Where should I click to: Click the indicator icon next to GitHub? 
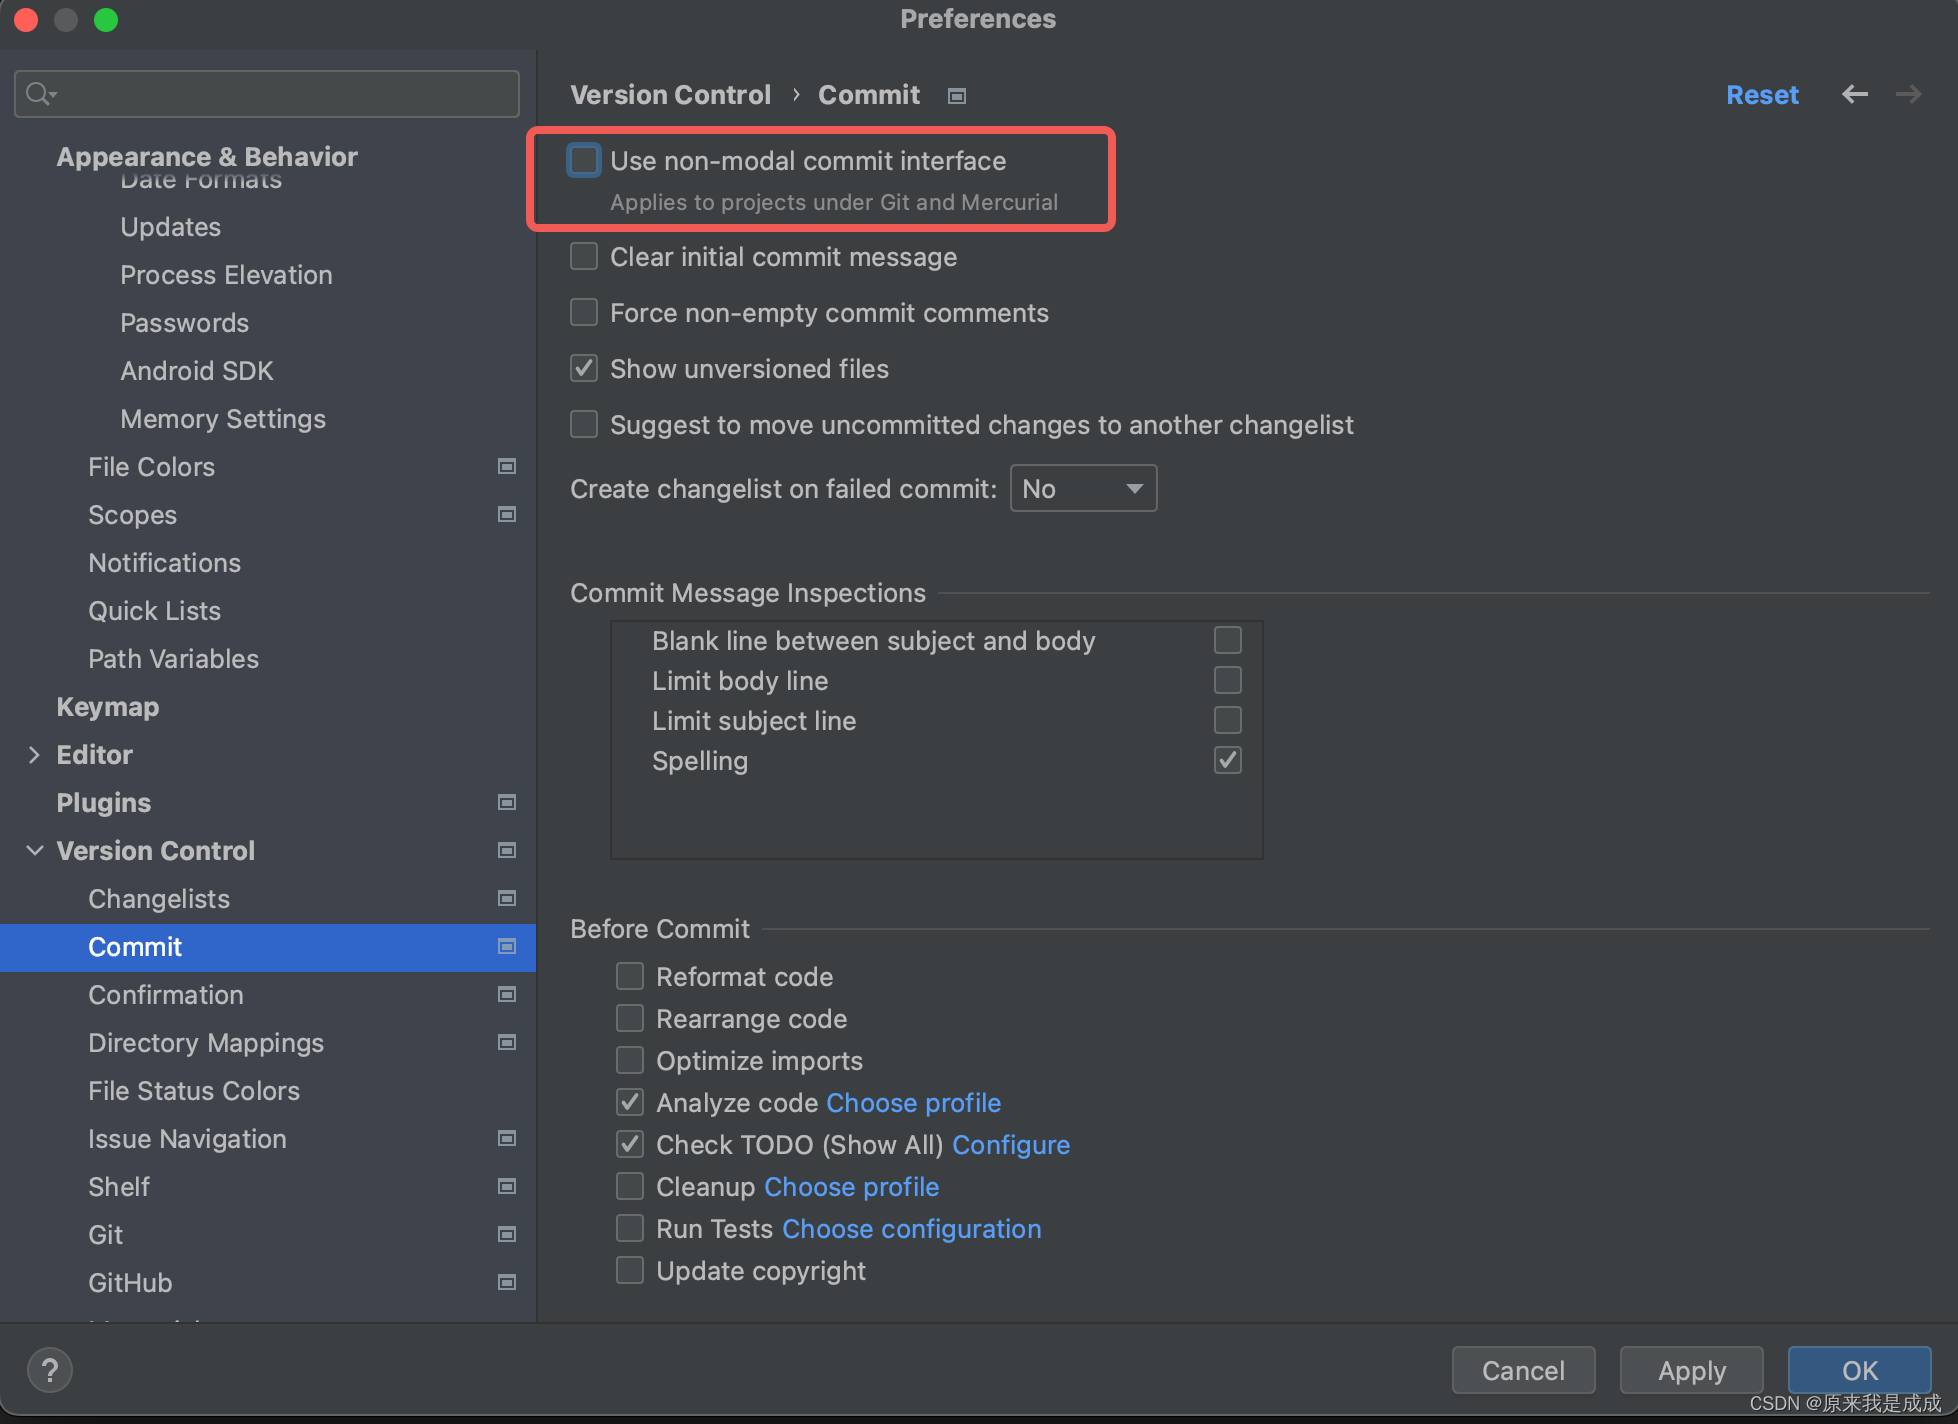click(507, 1282)
